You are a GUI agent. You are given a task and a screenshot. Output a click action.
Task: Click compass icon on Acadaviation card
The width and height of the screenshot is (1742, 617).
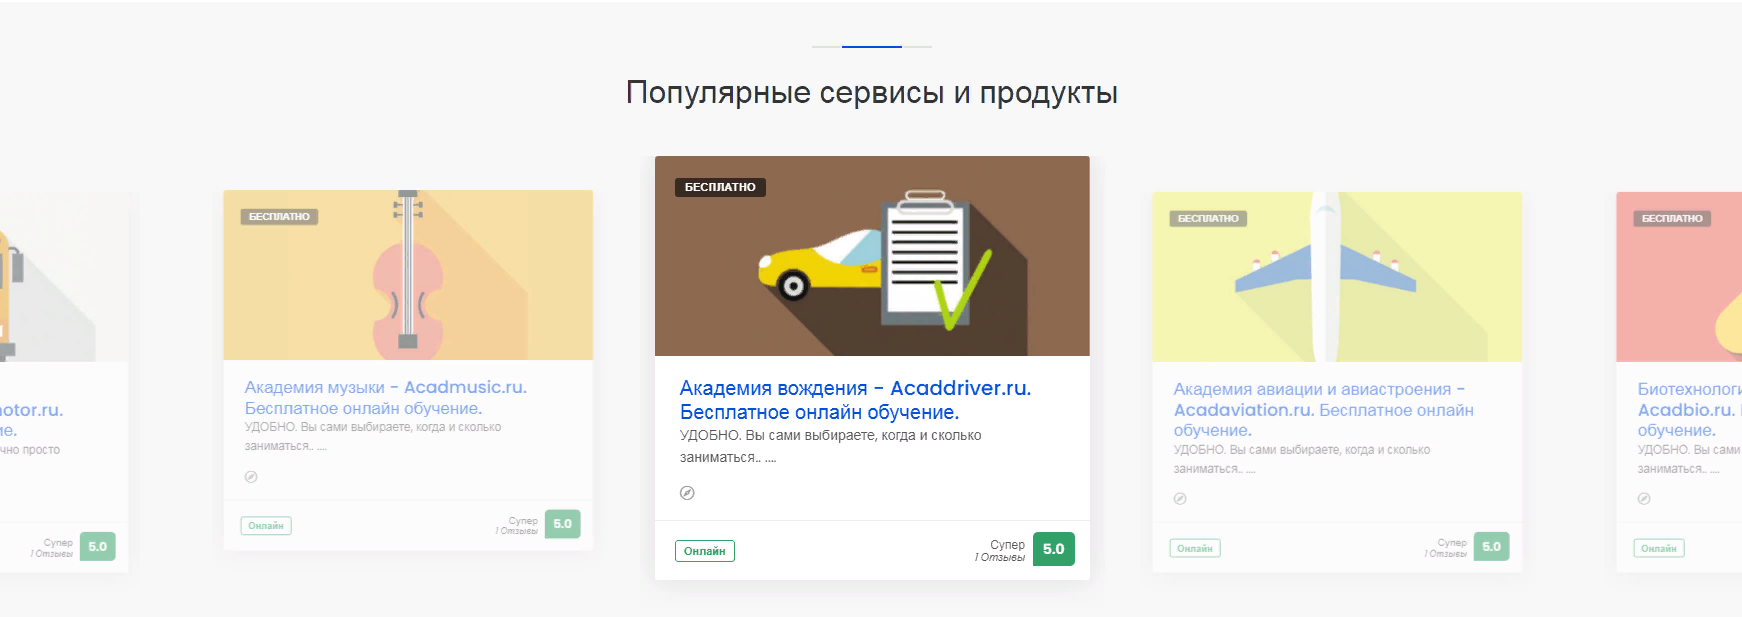point(1180,499)
